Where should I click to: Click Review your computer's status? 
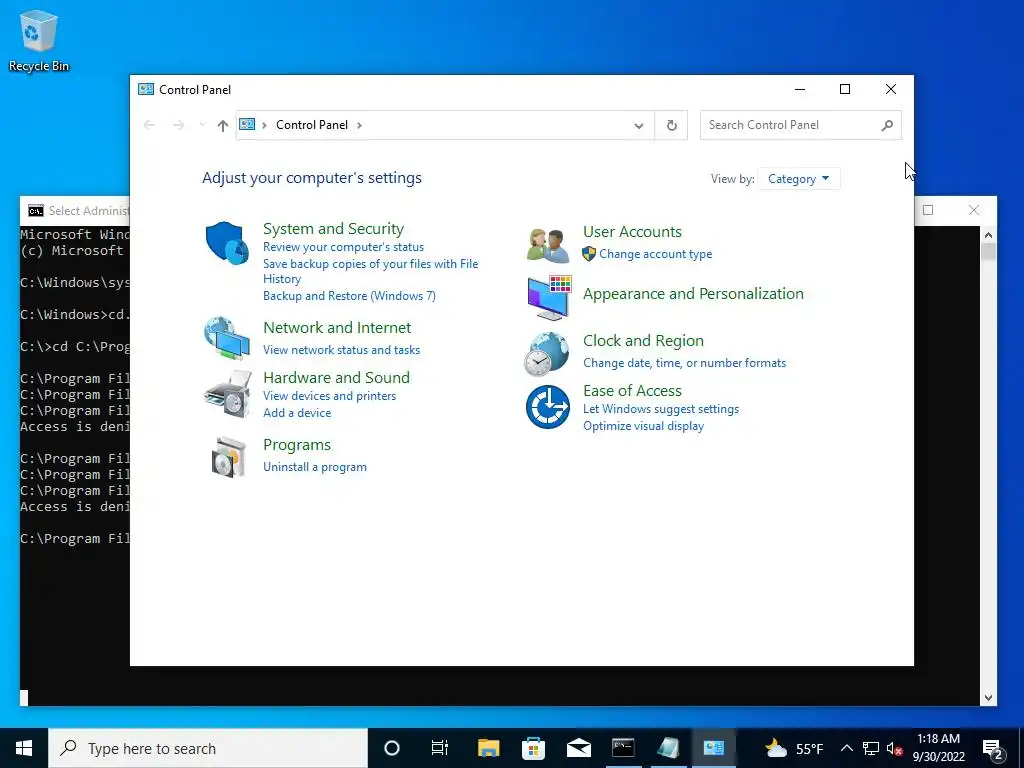point(344,247)
